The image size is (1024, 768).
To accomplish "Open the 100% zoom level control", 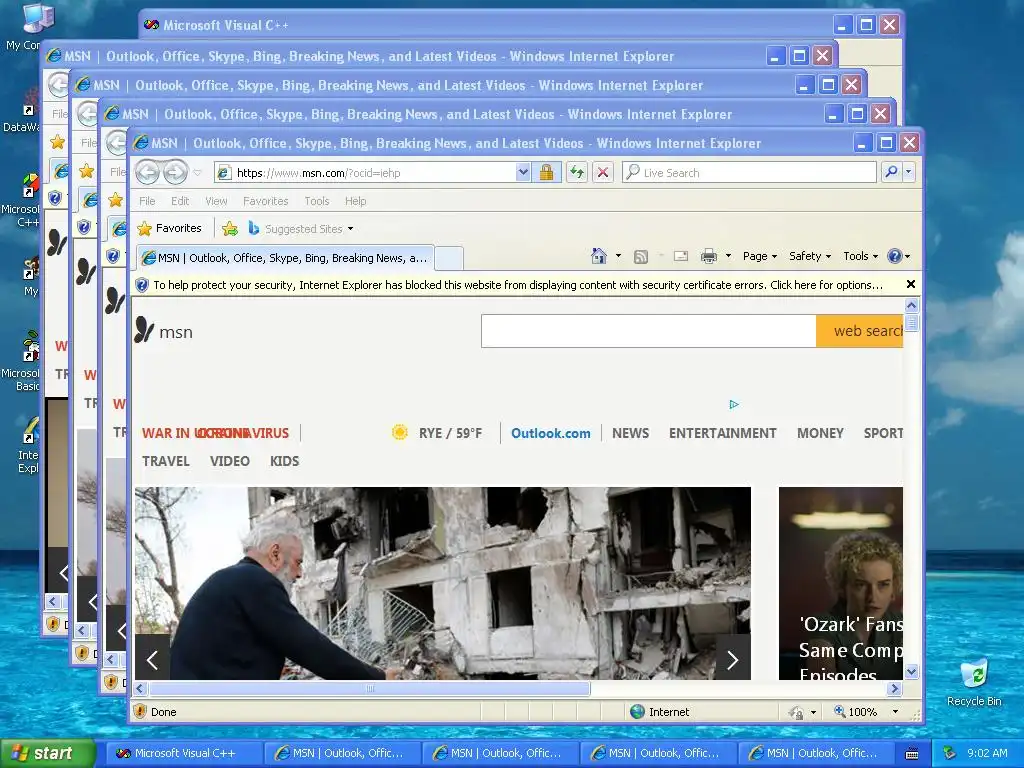I will tap(866, 712).
